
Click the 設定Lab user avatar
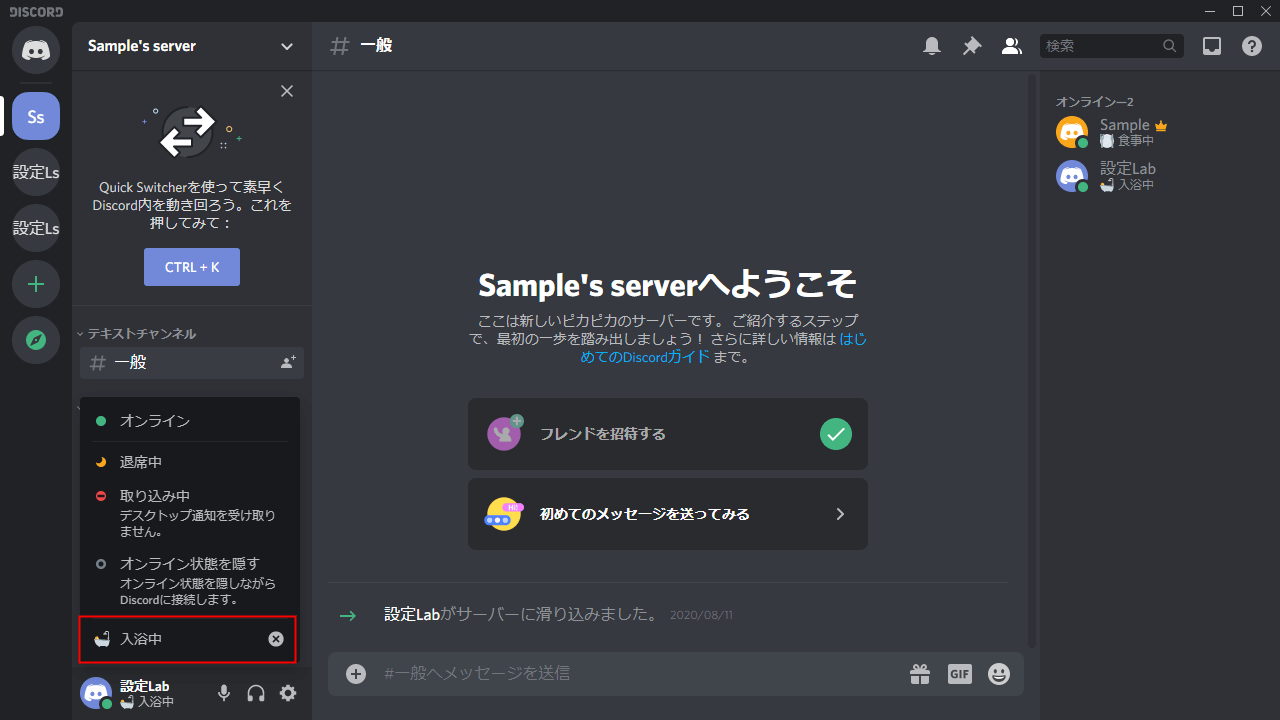click(x=96, y=693)
